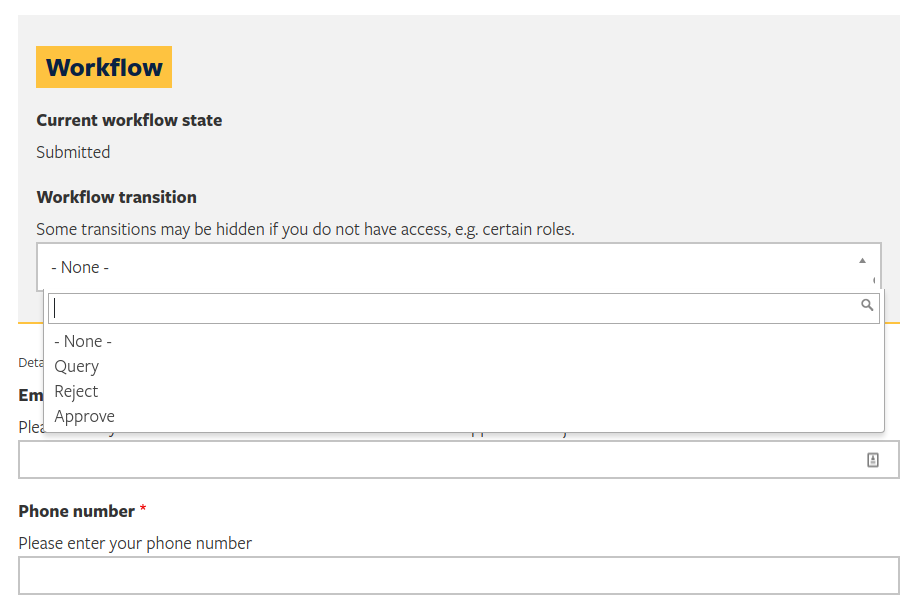The height and width of the screenshot is (607, 910).
Task: Focus the Phone number input field
Action: pyautogui.click(x=458, y=576)
